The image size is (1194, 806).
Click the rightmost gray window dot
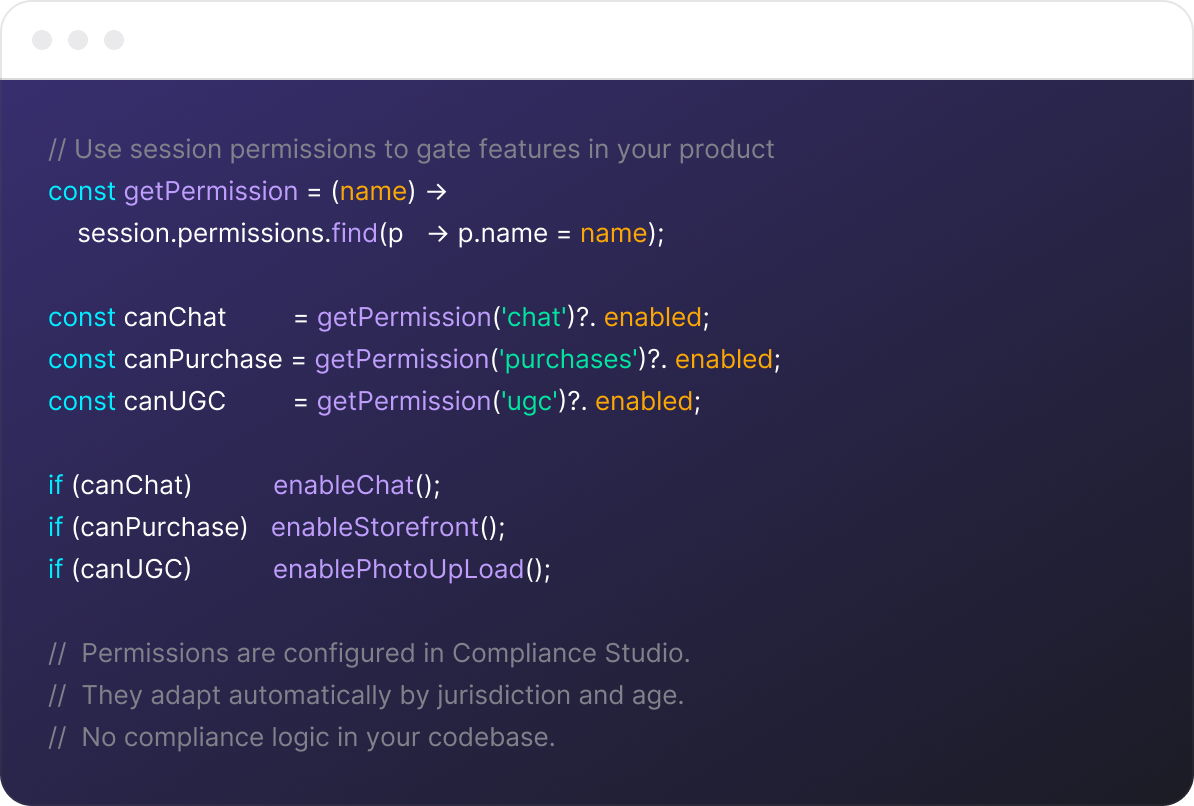pyautogui.click(x=114, y=40)
